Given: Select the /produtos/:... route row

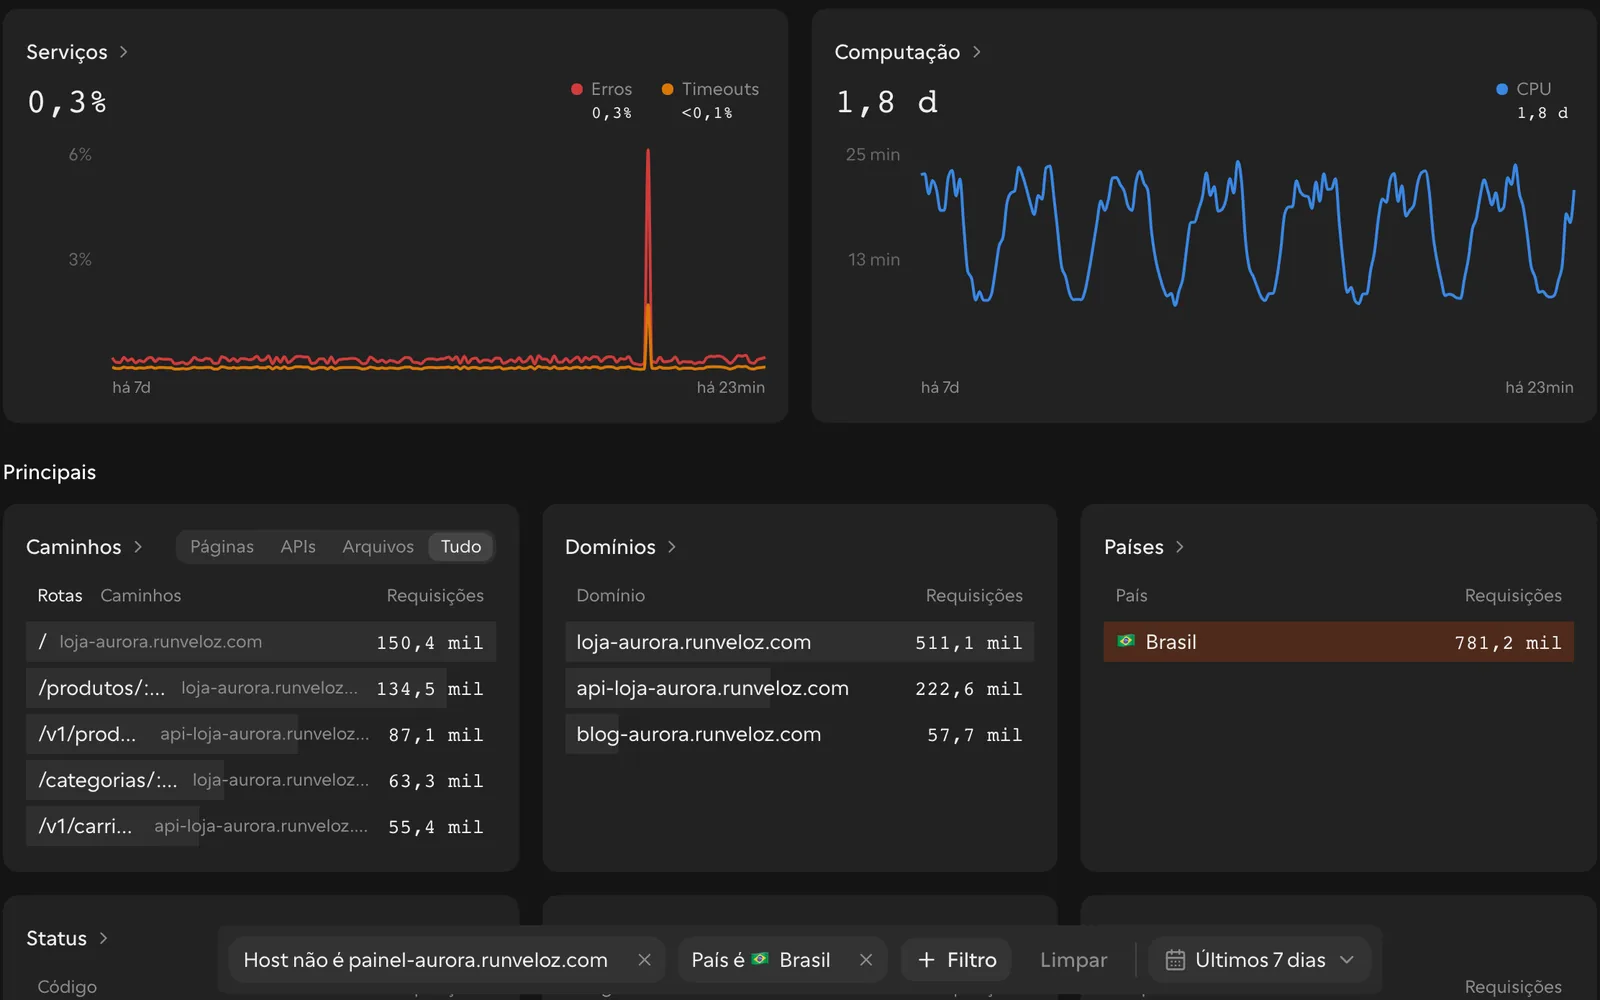Looking at the screenshot, I should (260, 688).
